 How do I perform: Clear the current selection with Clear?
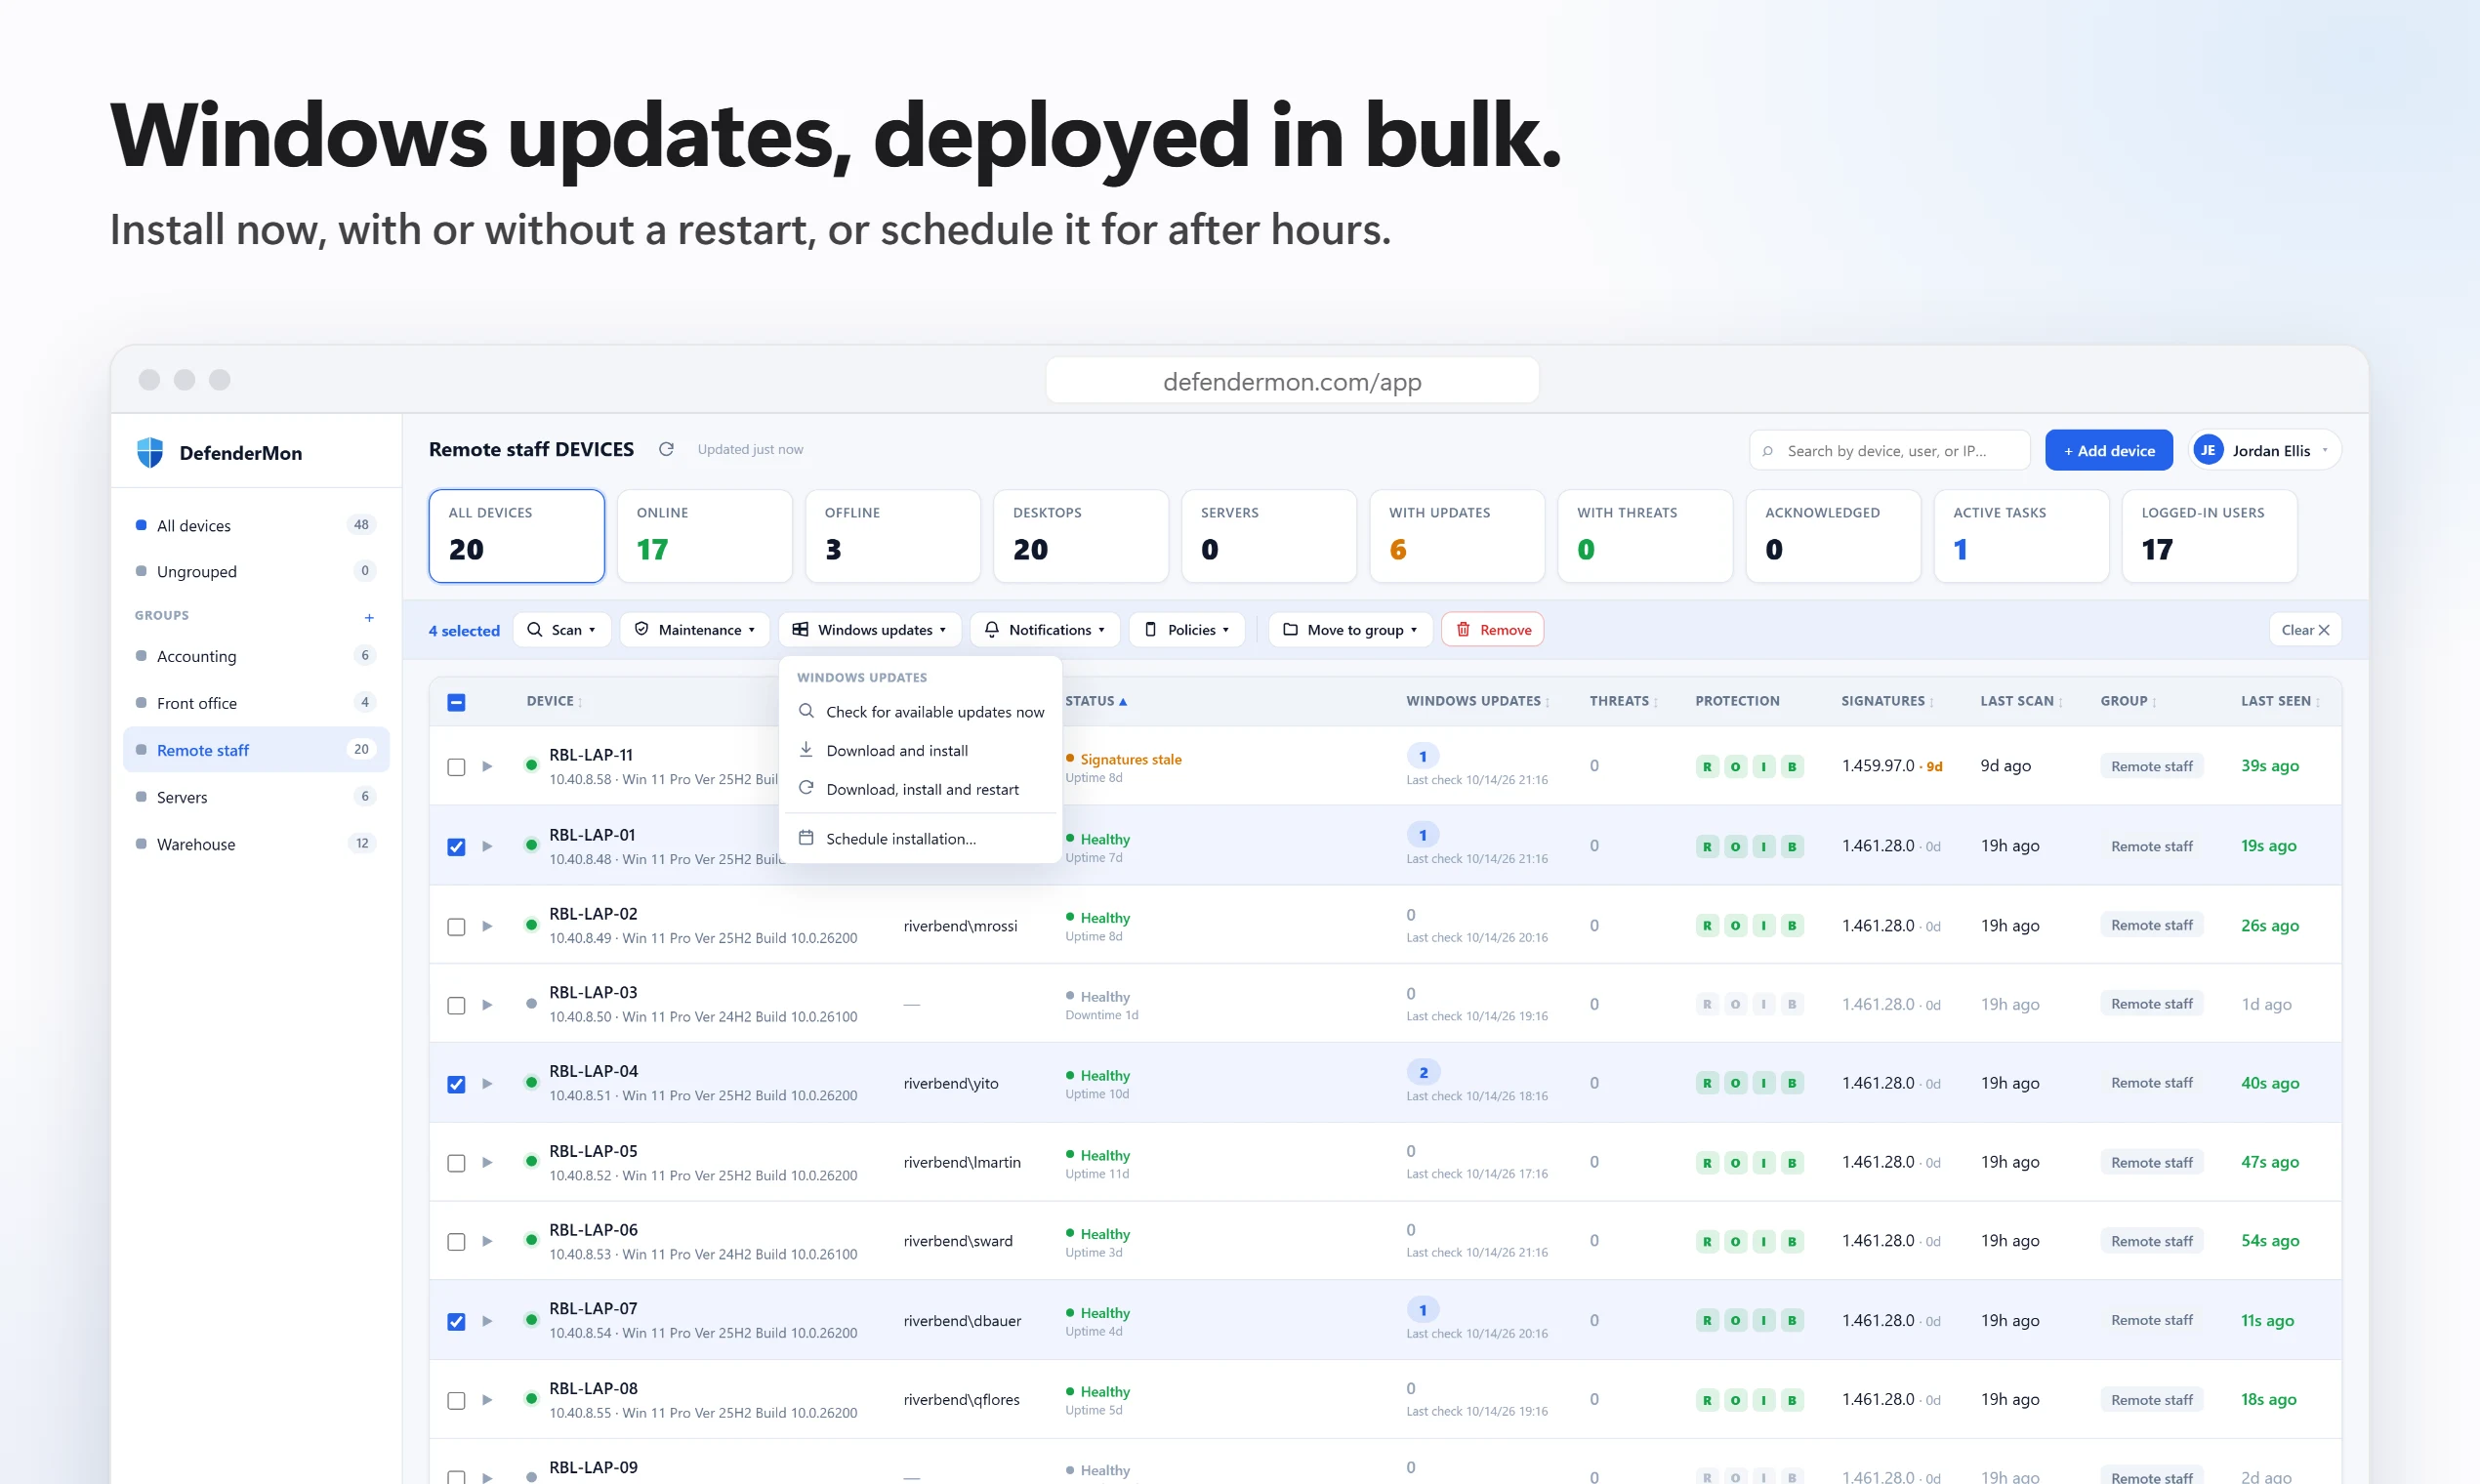point(2305,629)
